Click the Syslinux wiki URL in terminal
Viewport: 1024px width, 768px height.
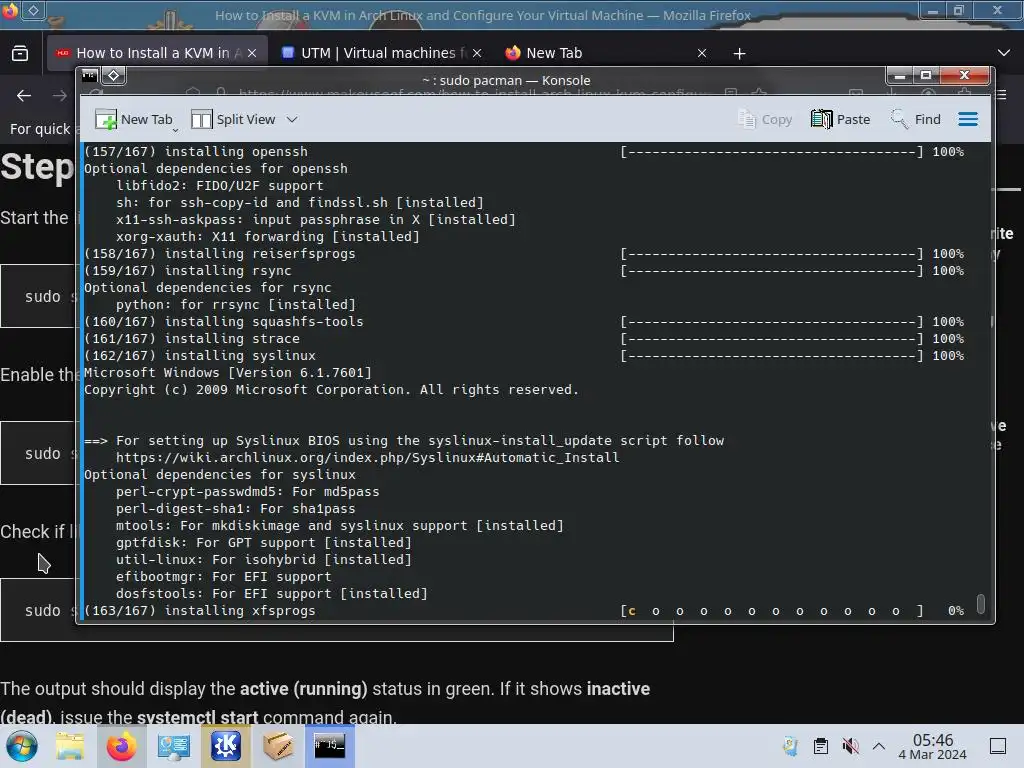point(368,457)
